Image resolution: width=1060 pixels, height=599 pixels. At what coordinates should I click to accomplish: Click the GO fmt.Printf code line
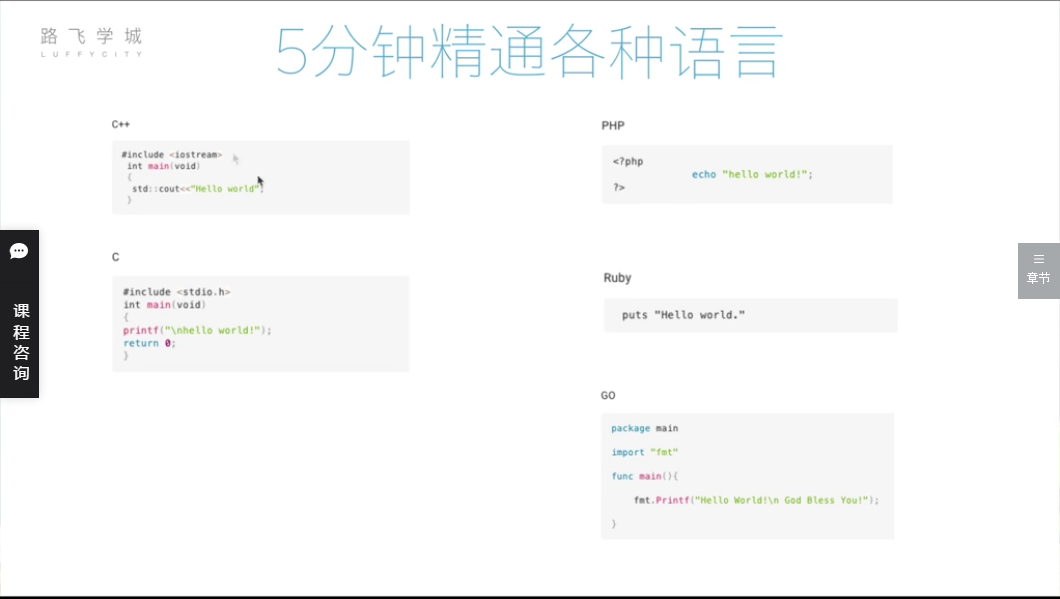(x=755, y=500)
